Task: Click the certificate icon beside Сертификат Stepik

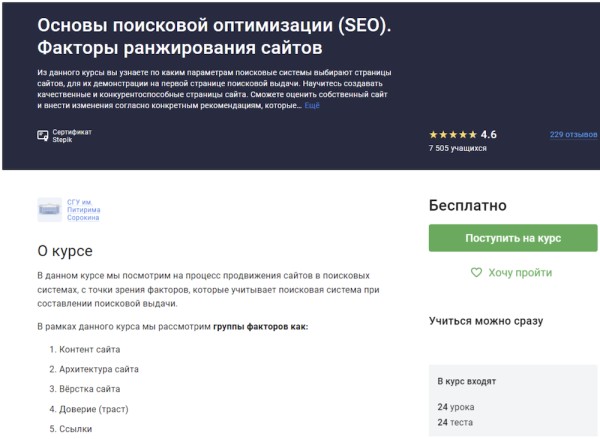Action: point(43,135)
